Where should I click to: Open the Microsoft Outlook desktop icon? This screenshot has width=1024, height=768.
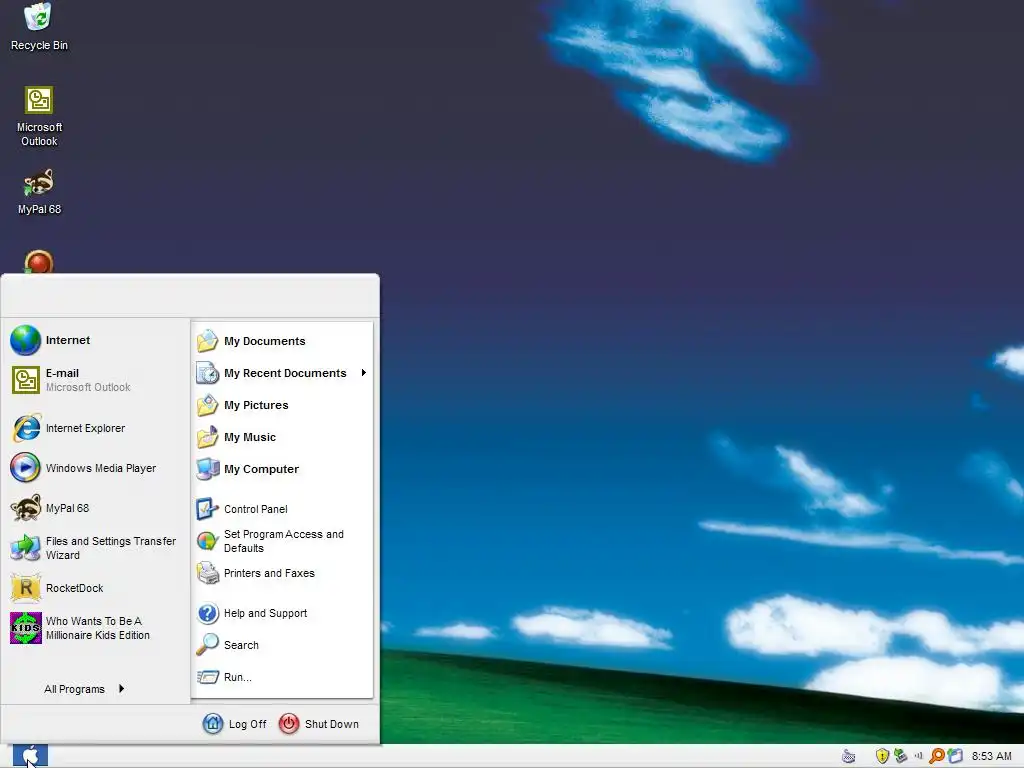(x=39, y=117)
